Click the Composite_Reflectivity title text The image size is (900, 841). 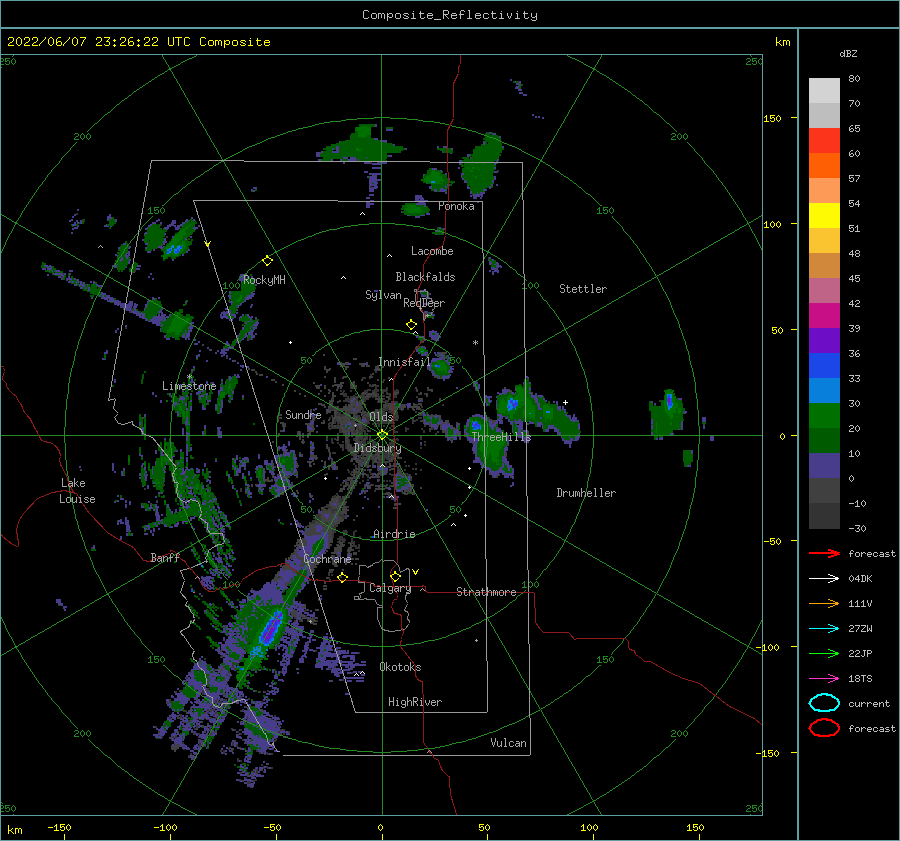point(449,15)
